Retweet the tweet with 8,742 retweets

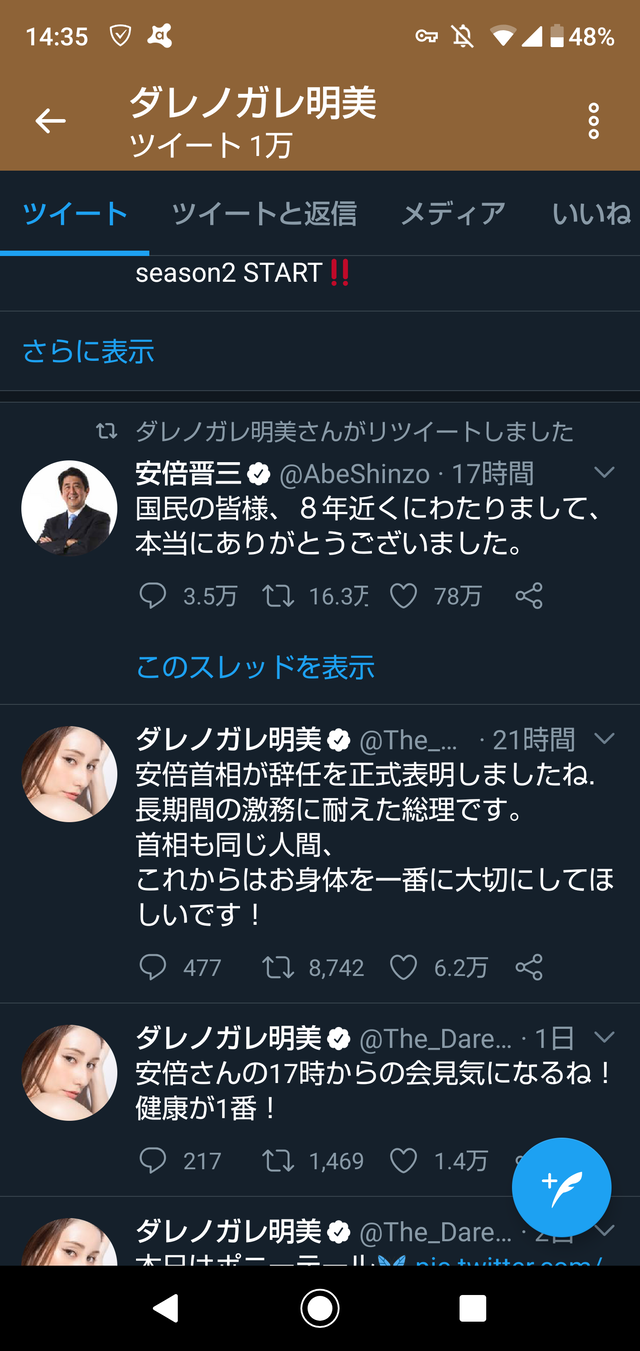coord(277,967)
